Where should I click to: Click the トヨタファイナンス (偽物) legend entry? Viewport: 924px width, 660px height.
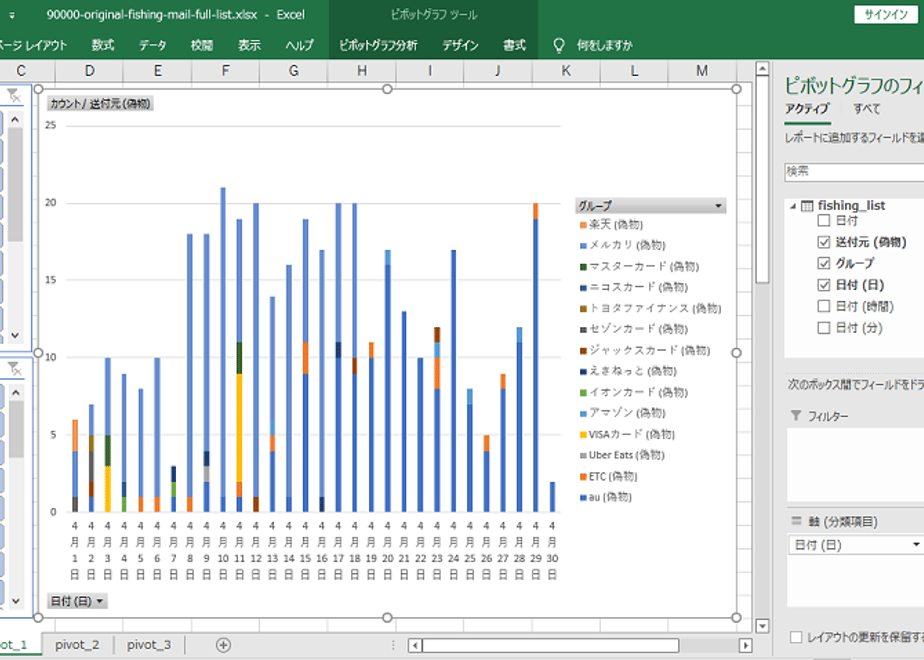coord(651,308)
